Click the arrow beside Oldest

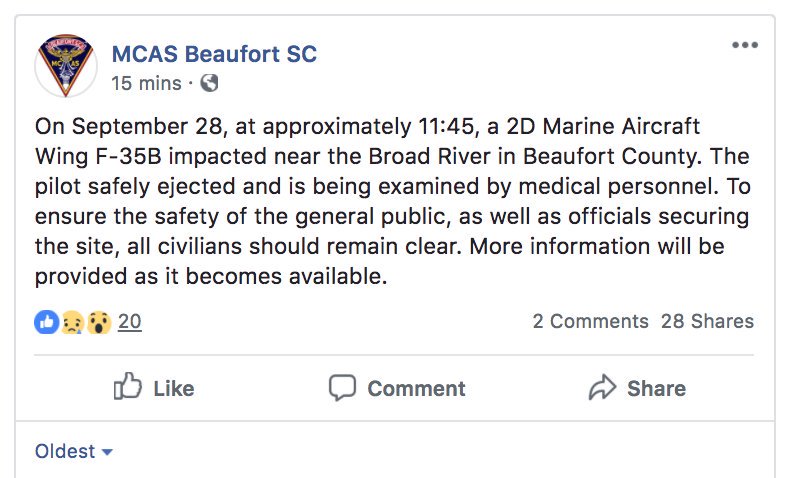(107, 452)
